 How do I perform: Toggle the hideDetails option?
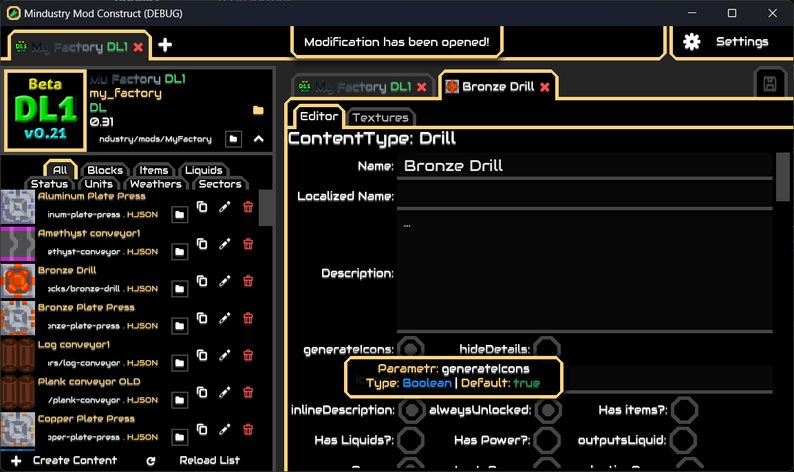(547, 349)
